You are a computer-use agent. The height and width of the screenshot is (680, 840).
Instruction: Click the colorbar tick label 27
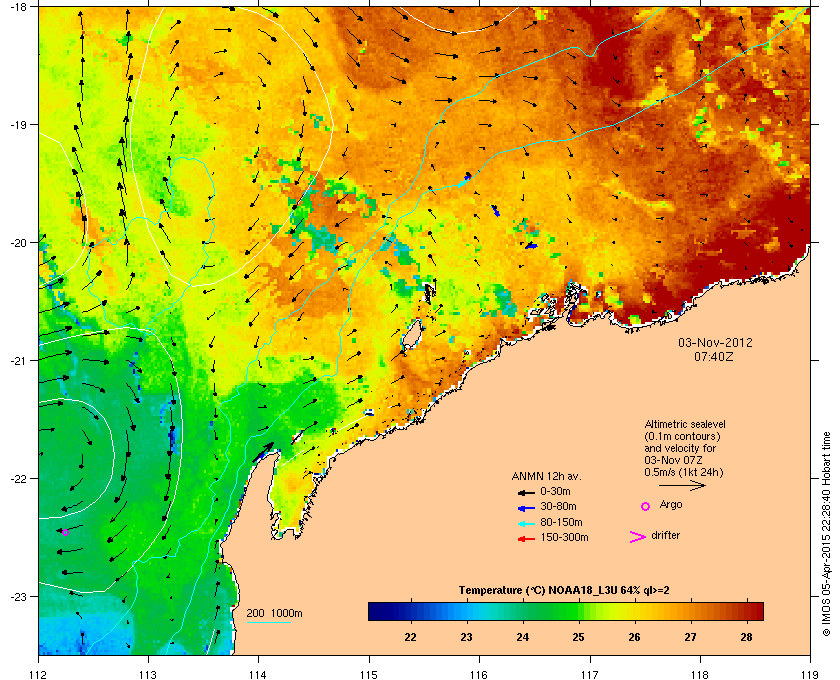pyautogui.click(x=691, y=637)
